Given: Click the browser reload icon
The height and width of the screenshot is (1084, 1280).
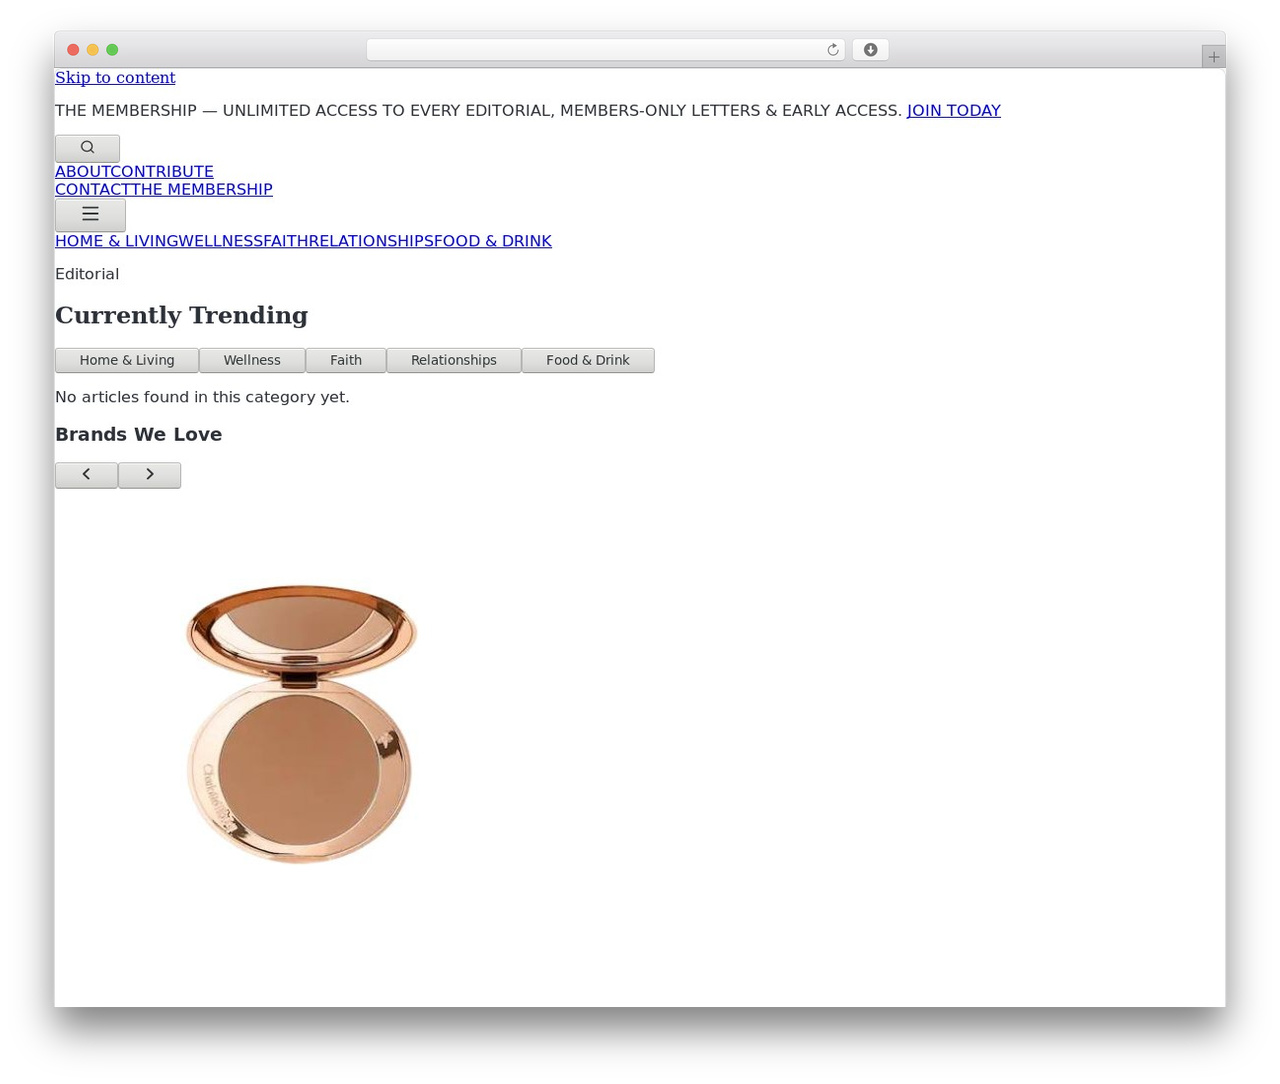Looking at the screenshot, I should click(x=832, y=50).
